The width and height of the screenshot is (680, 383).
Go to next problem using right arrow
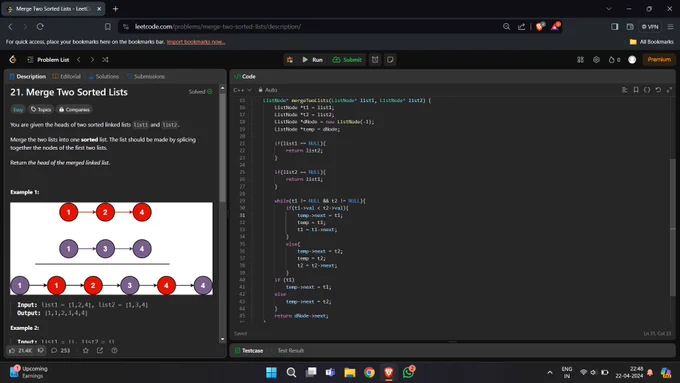pyautogui.click(x=92, y=59)
